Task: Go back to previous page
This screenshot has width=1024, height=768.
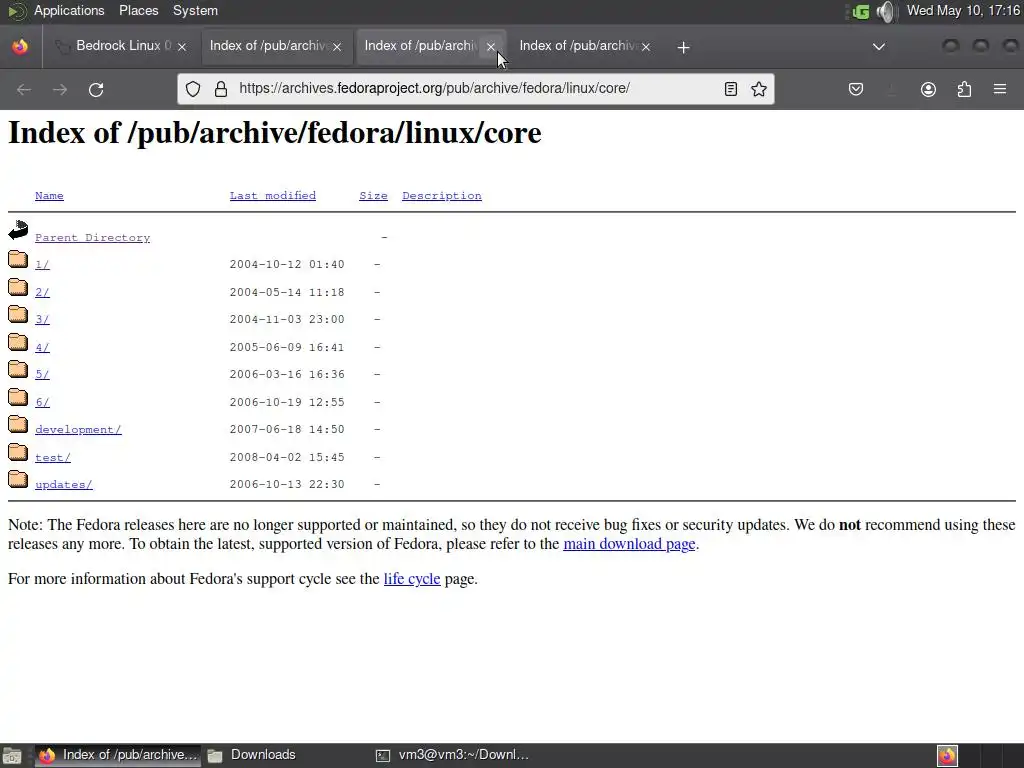Action: coord(24,89)
